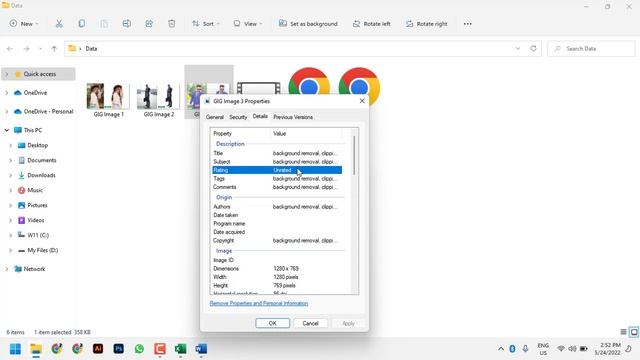Open Photoshop from the taskbar
Image resolution: width=640 pixels, height=360 pixels.
(119, 349)
